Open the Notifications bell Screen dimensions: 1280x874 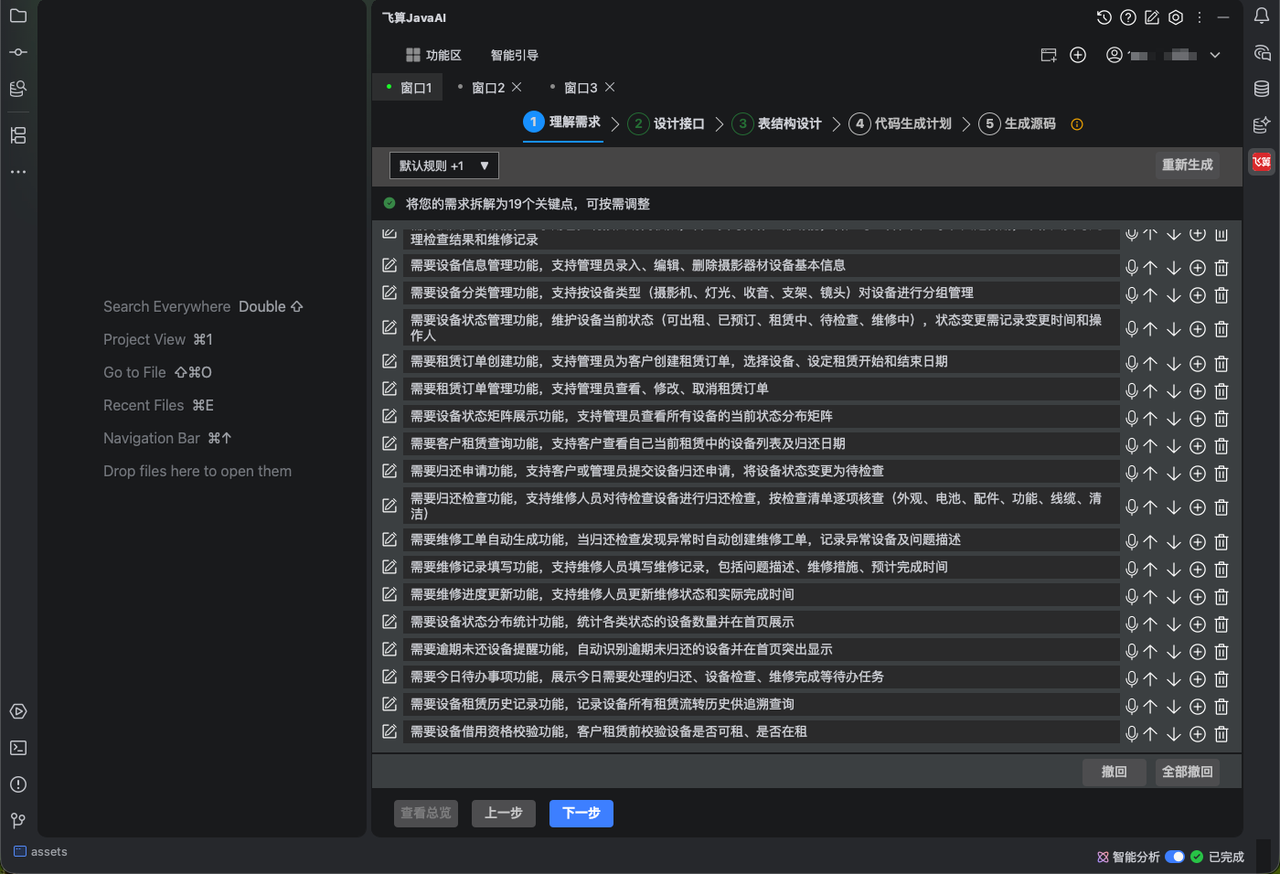[1262, 16]
